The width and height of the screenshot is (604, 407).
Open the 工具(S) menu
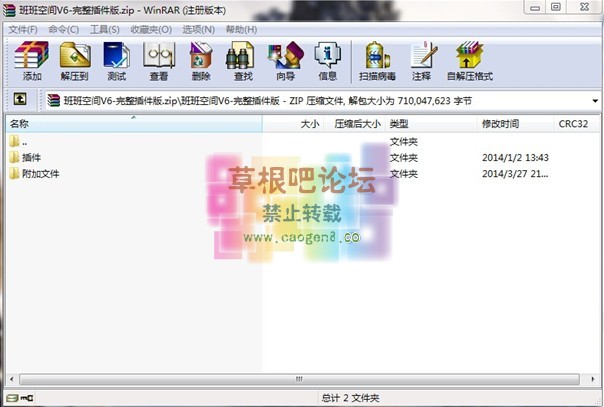pos(104,30)
